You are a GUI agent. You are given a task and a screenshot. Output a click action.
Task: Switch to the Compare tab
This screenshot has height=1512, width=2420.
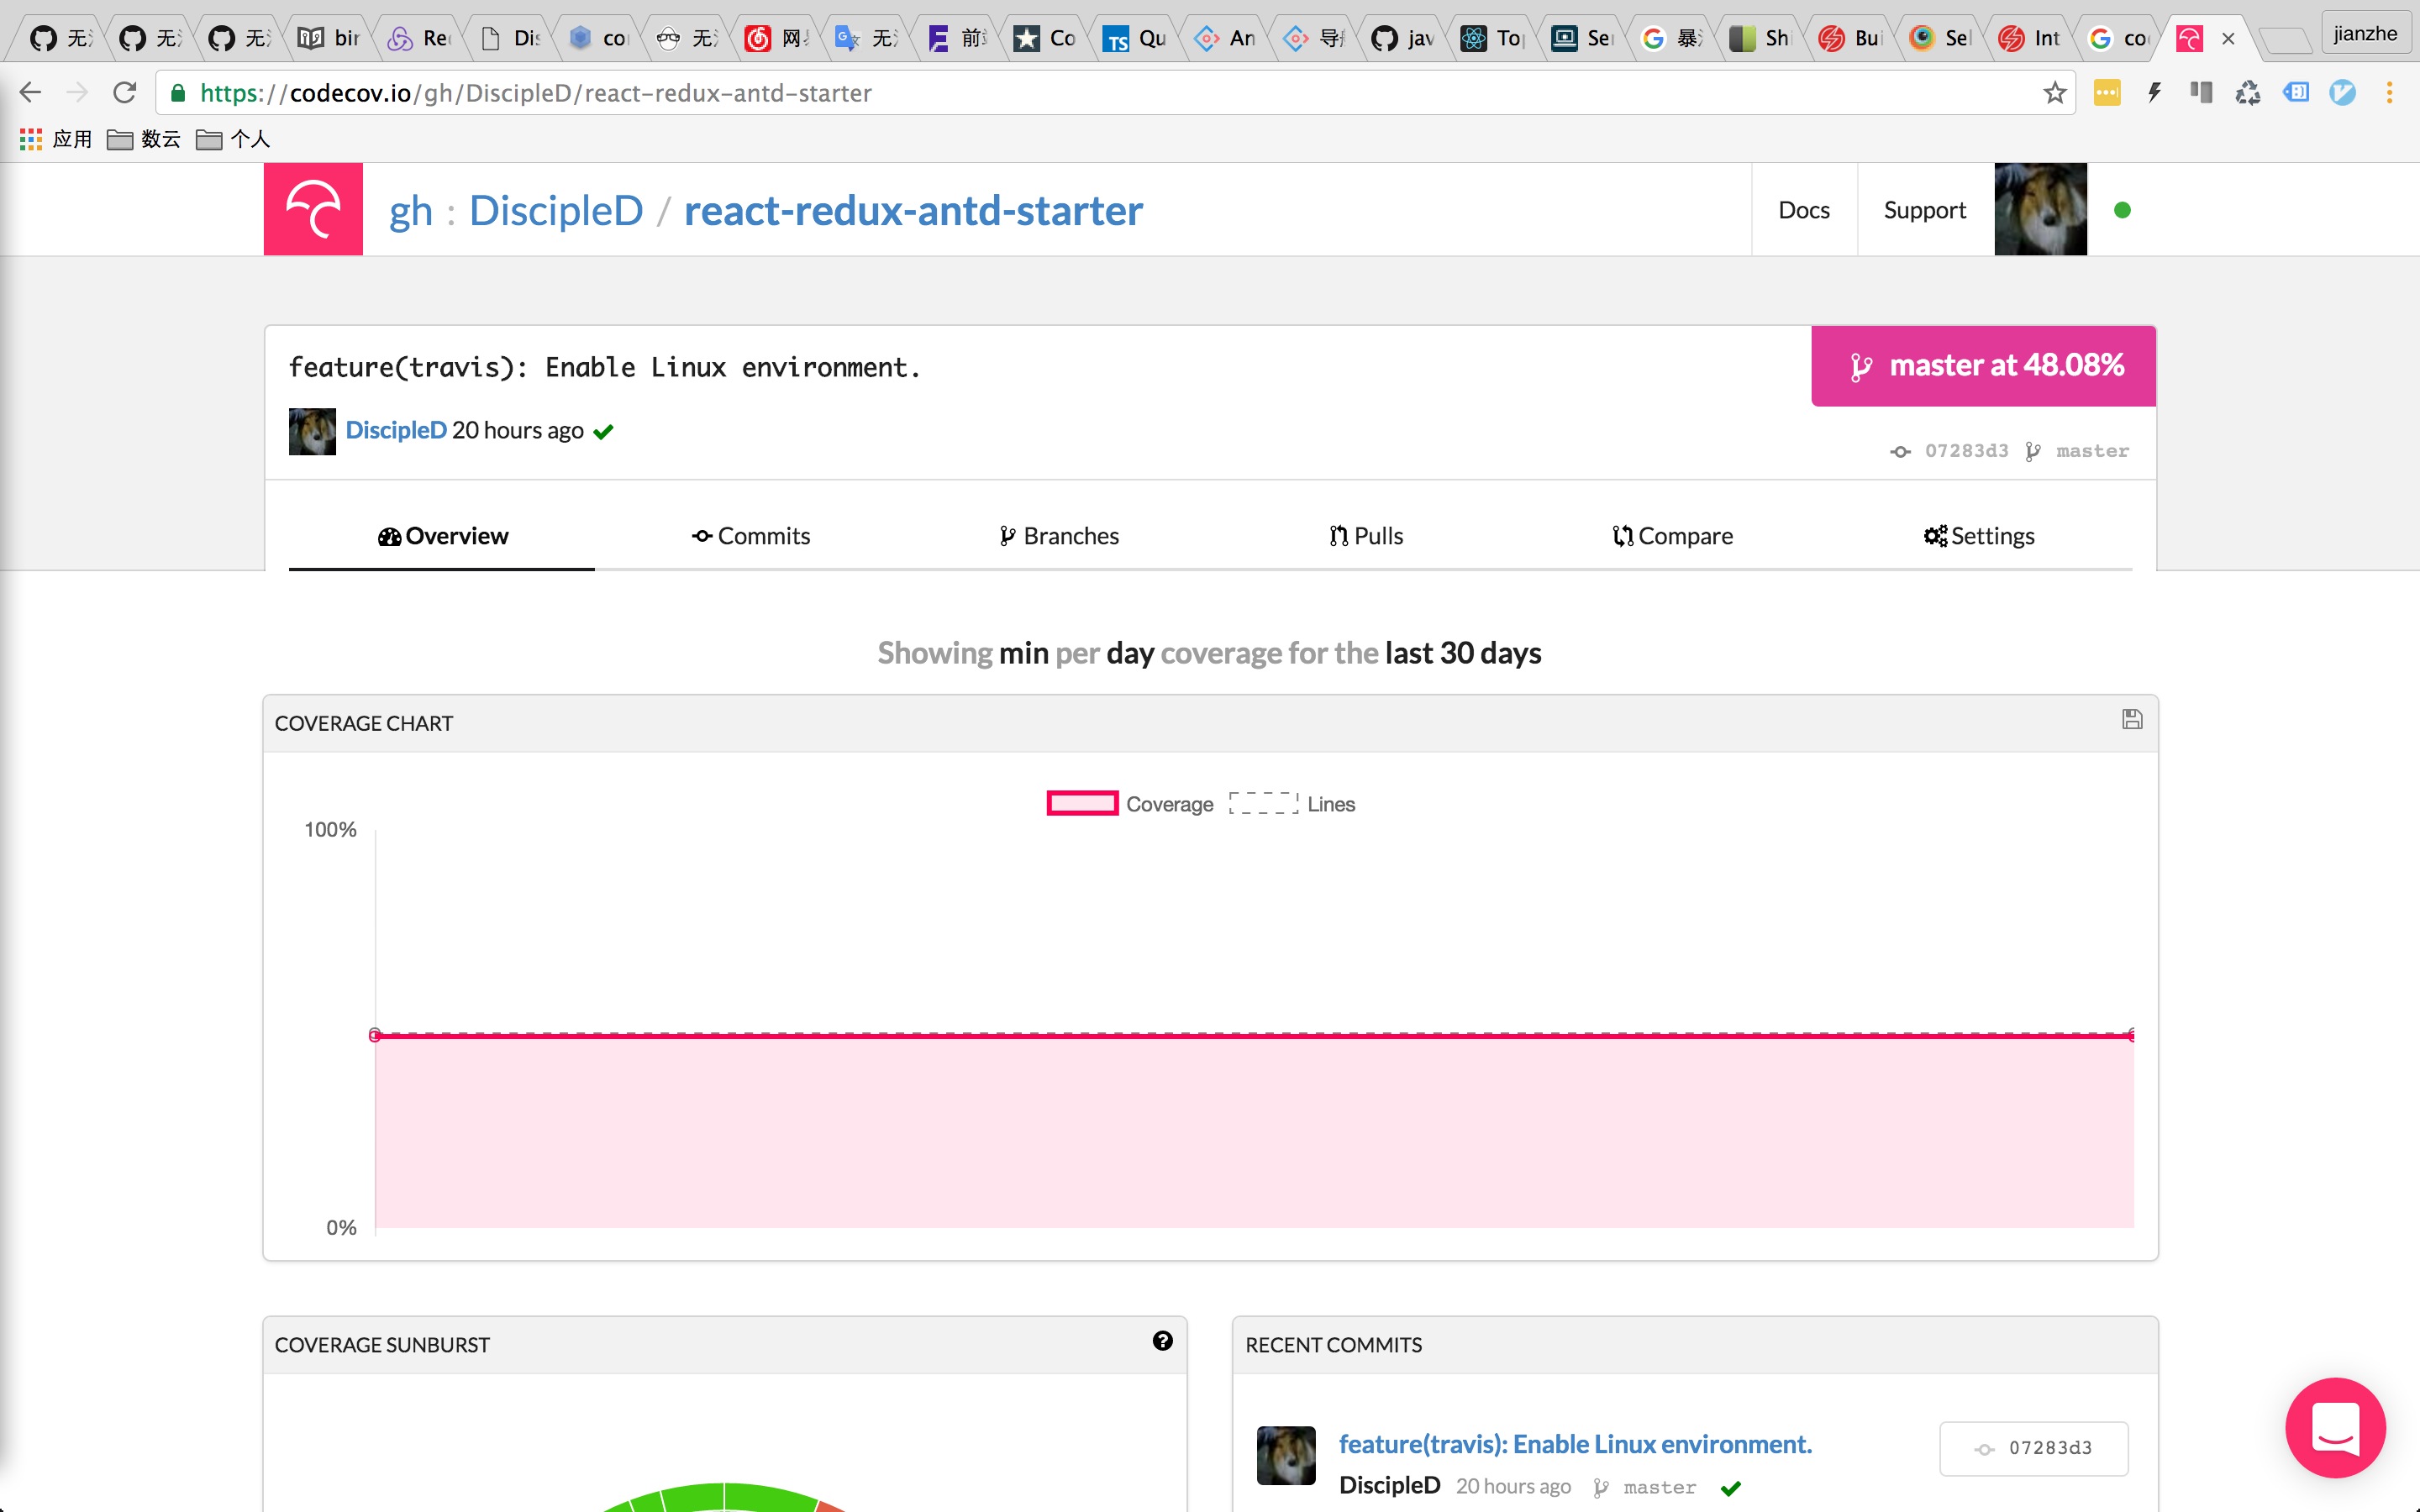[1672, 536]
